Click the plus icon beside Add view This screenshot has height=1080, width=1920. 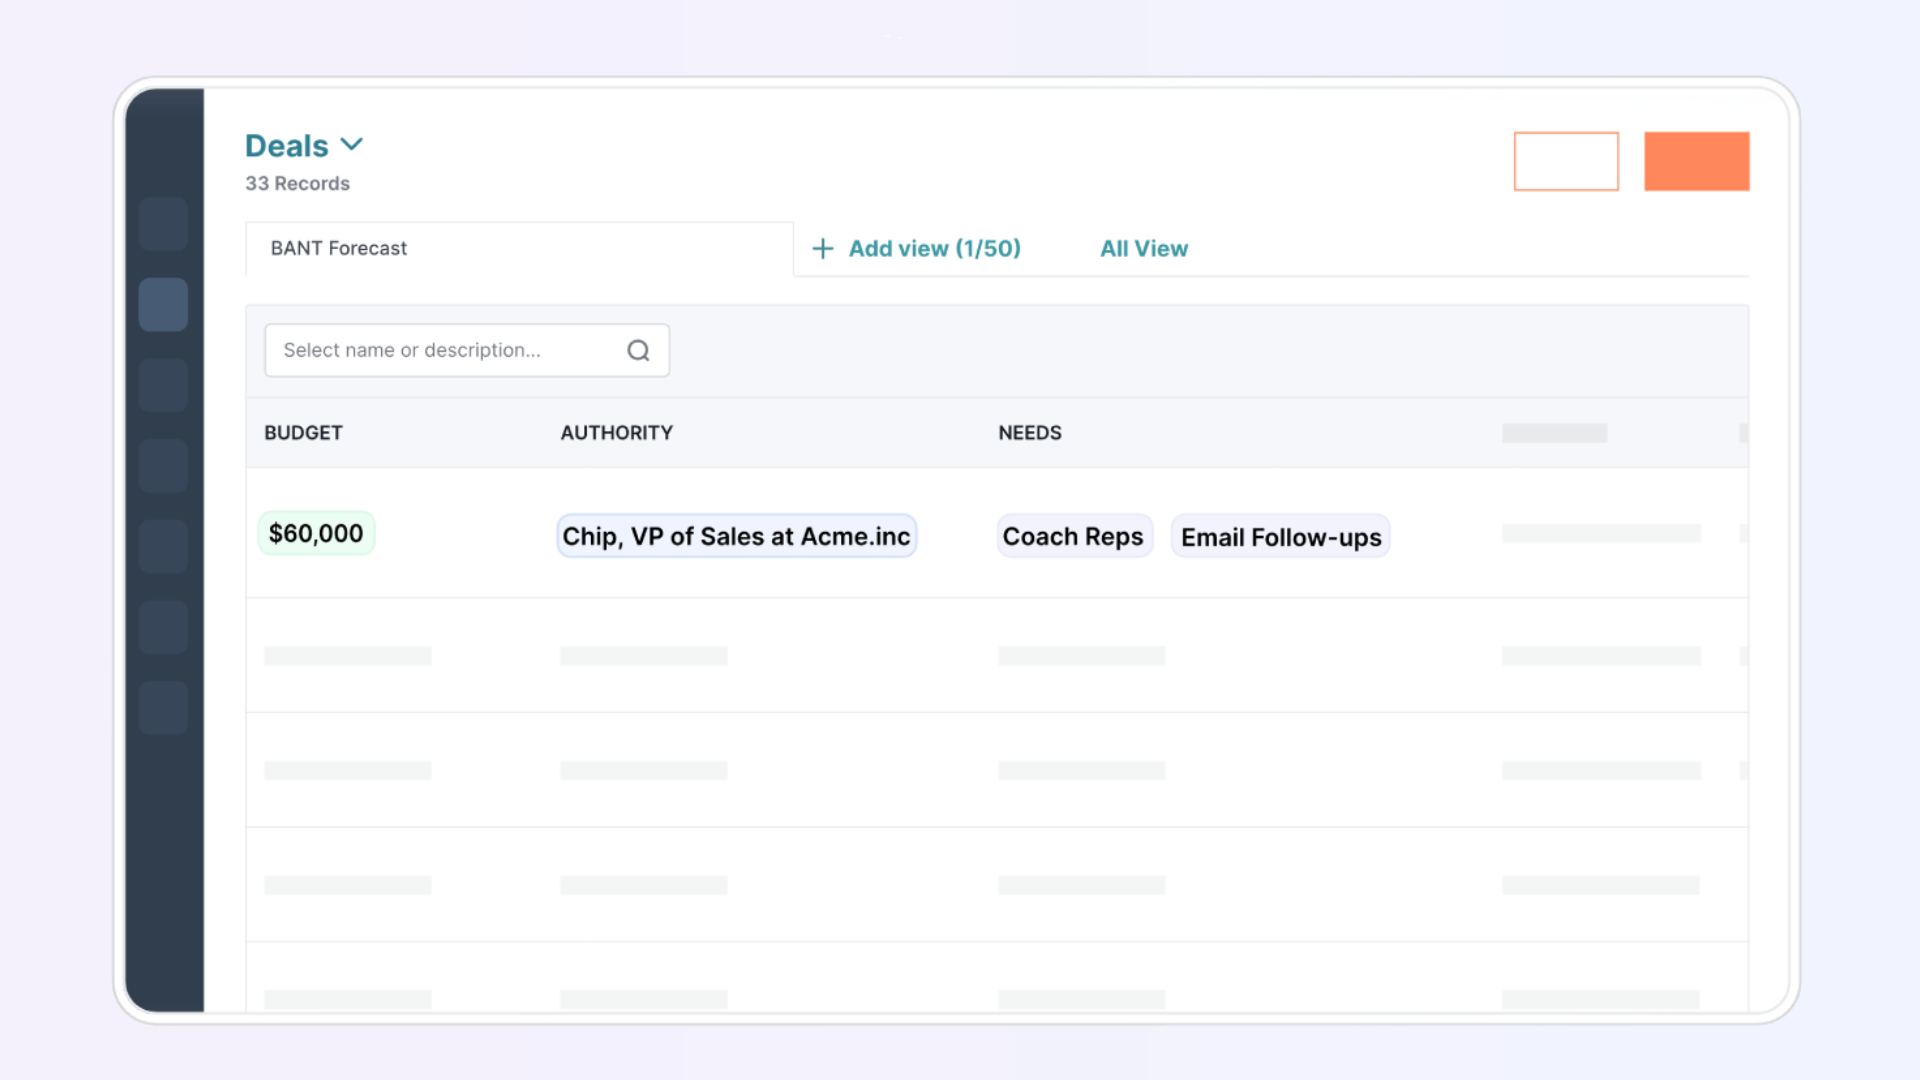(x=822, y=248)
